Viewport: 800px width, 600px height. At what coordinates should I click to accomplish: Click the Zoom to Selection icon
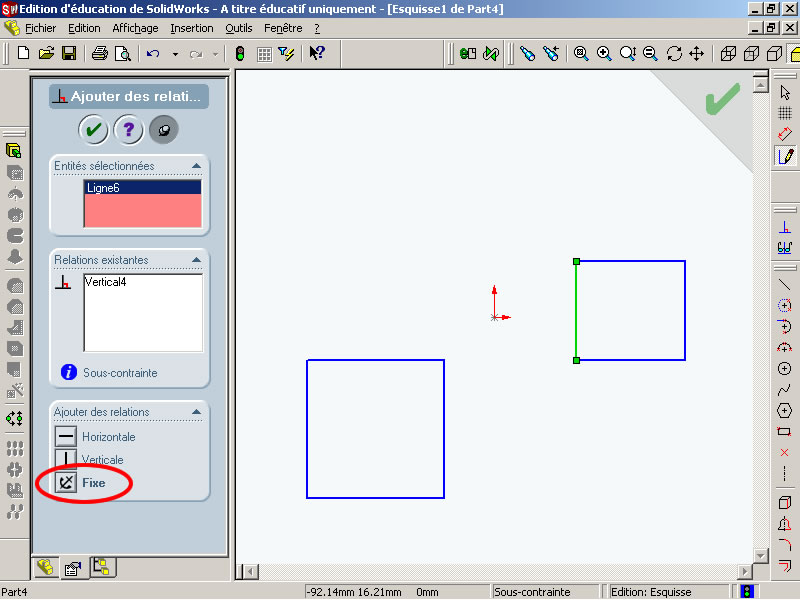pos(650,54)
